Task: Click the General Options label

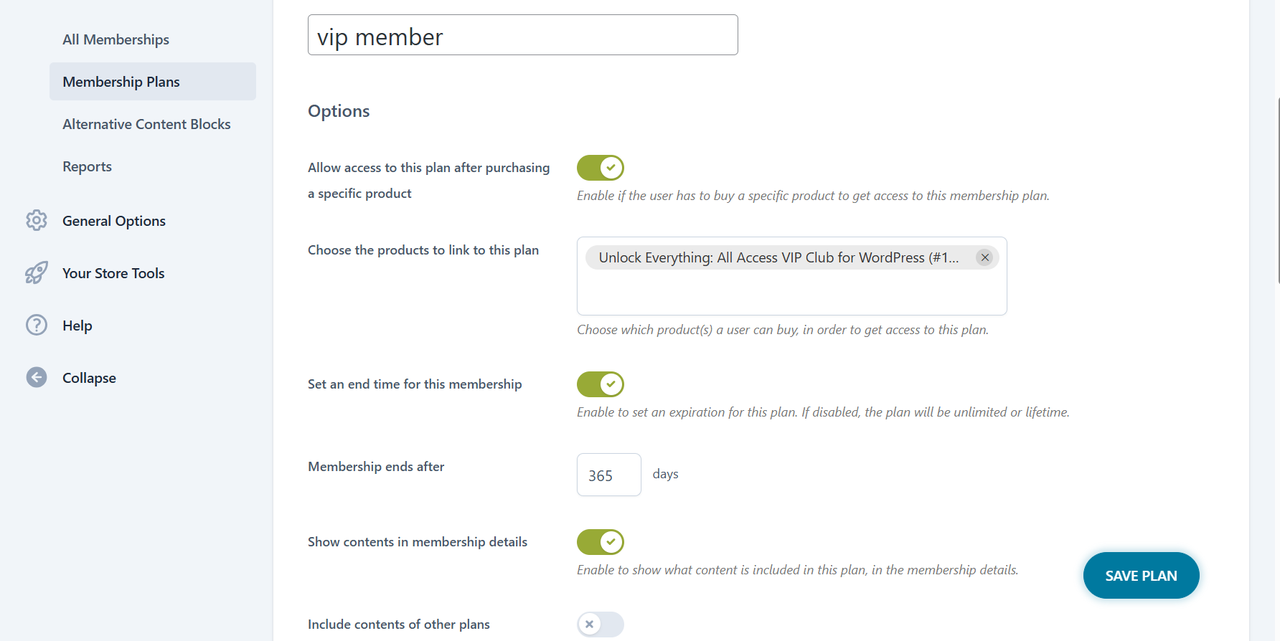Action: [114, 221]
